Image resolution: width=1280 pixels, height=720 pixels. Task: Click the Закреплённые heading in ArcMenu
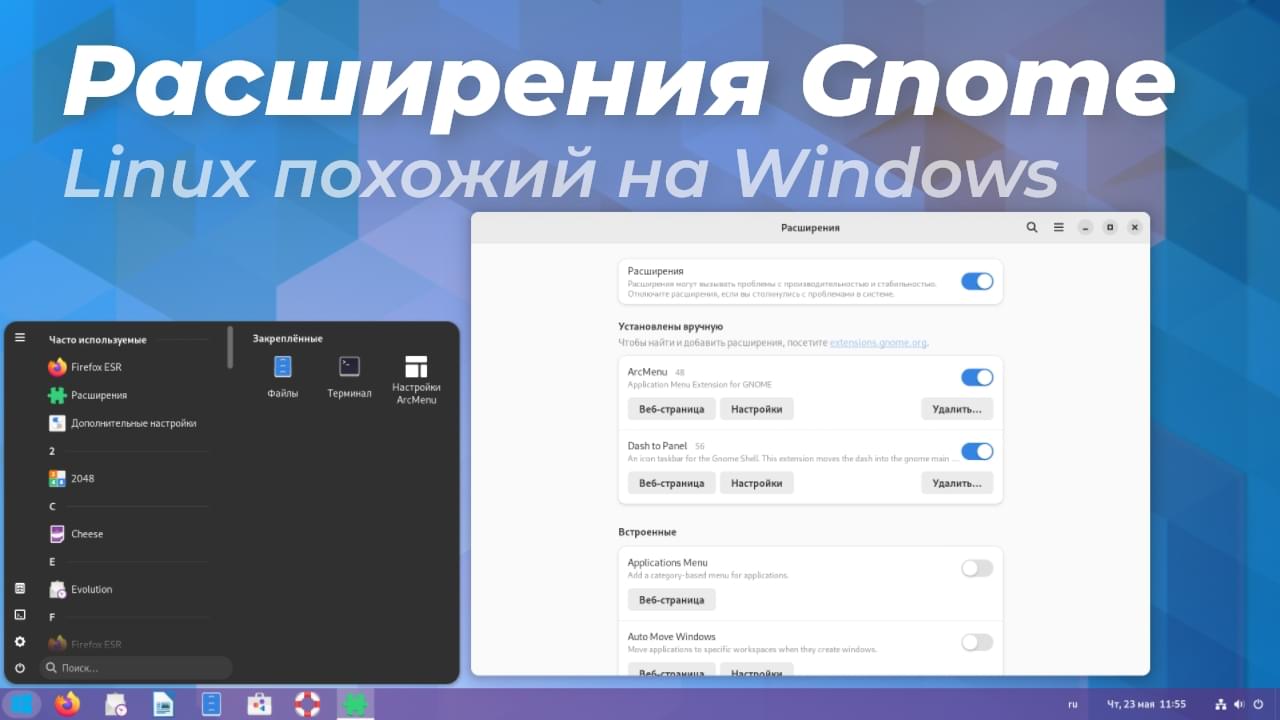coord(288,339)
